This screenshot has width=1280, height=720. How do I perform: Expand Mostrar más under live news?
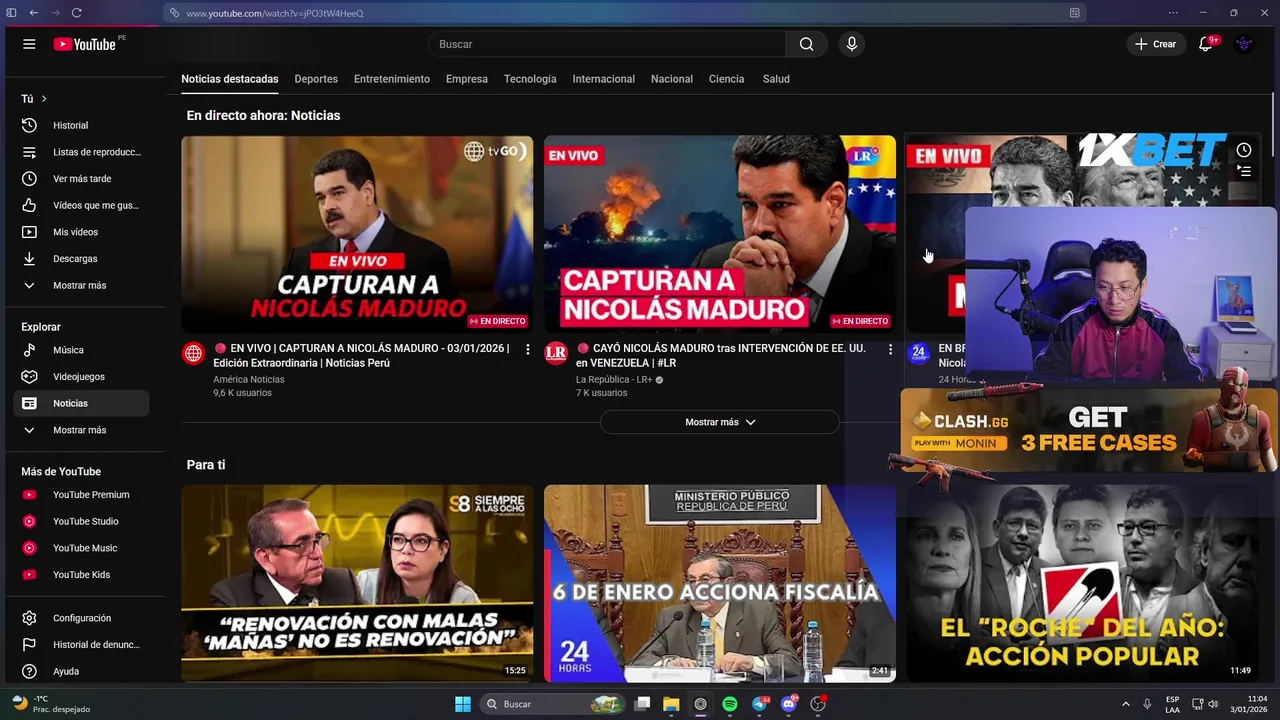(x=720, y=422)
